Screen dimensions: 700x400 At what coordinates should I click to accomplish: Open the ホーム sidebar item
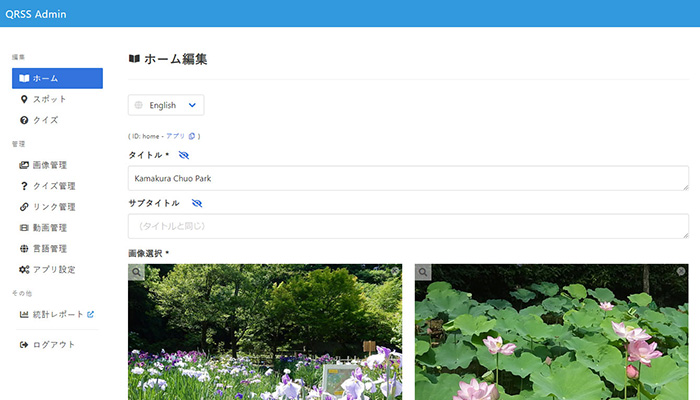(x=57, y=78)
